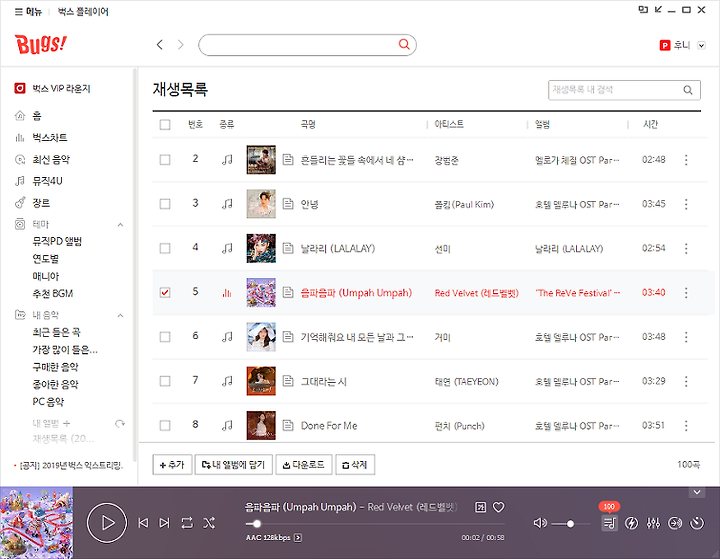Click the lightning bolt icon in player bar
The width and height of the screenshot is (720, 559).
tap(631, 523)
